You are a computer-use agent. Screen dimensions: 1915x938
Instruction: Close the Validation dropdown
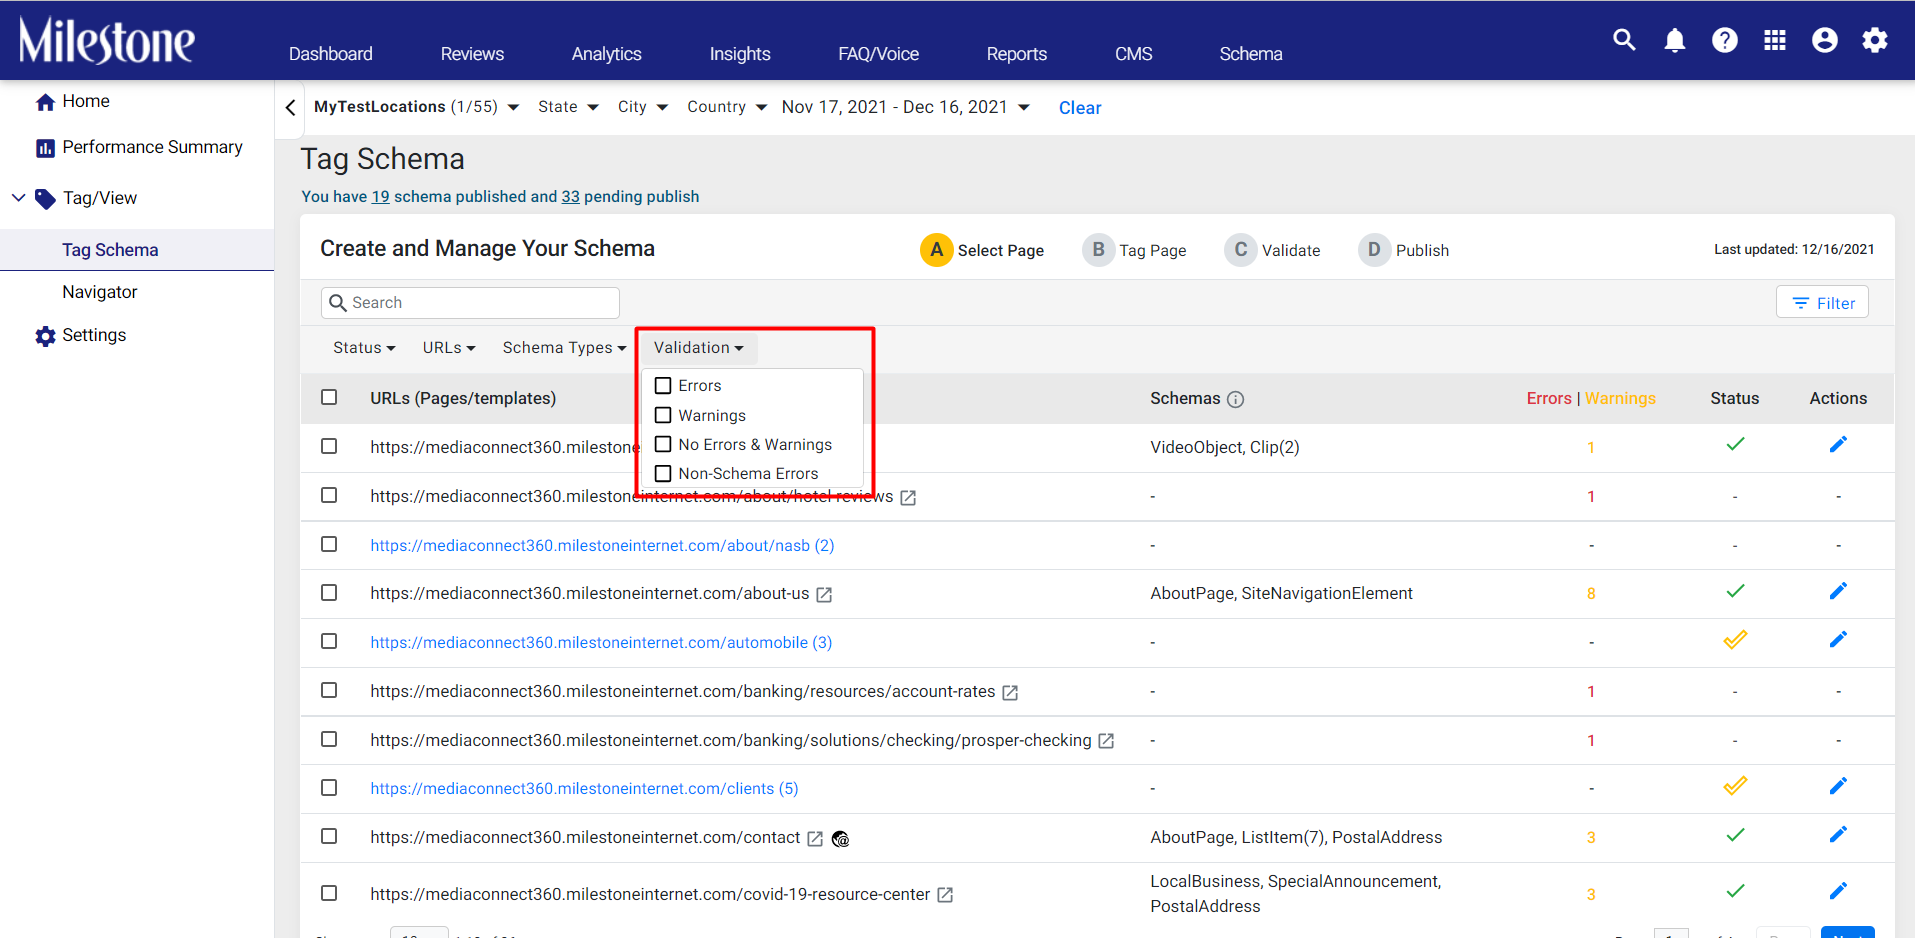coord(699,348)
